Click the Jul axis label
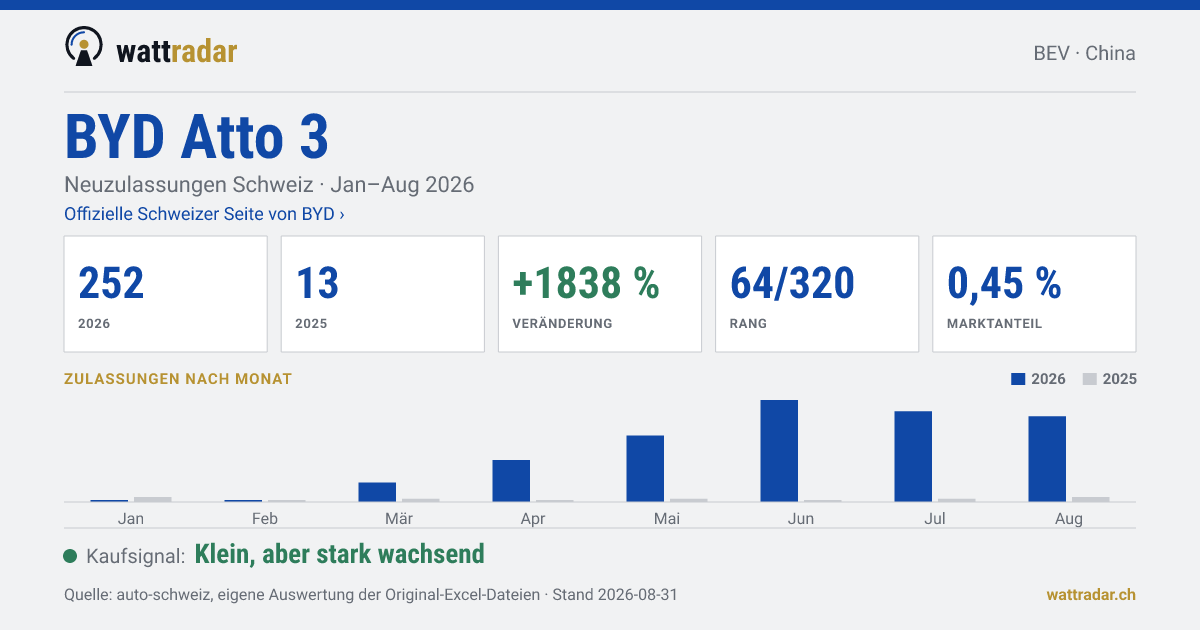The width and height of the screenshot is (1200, 630). pos(935,518)
